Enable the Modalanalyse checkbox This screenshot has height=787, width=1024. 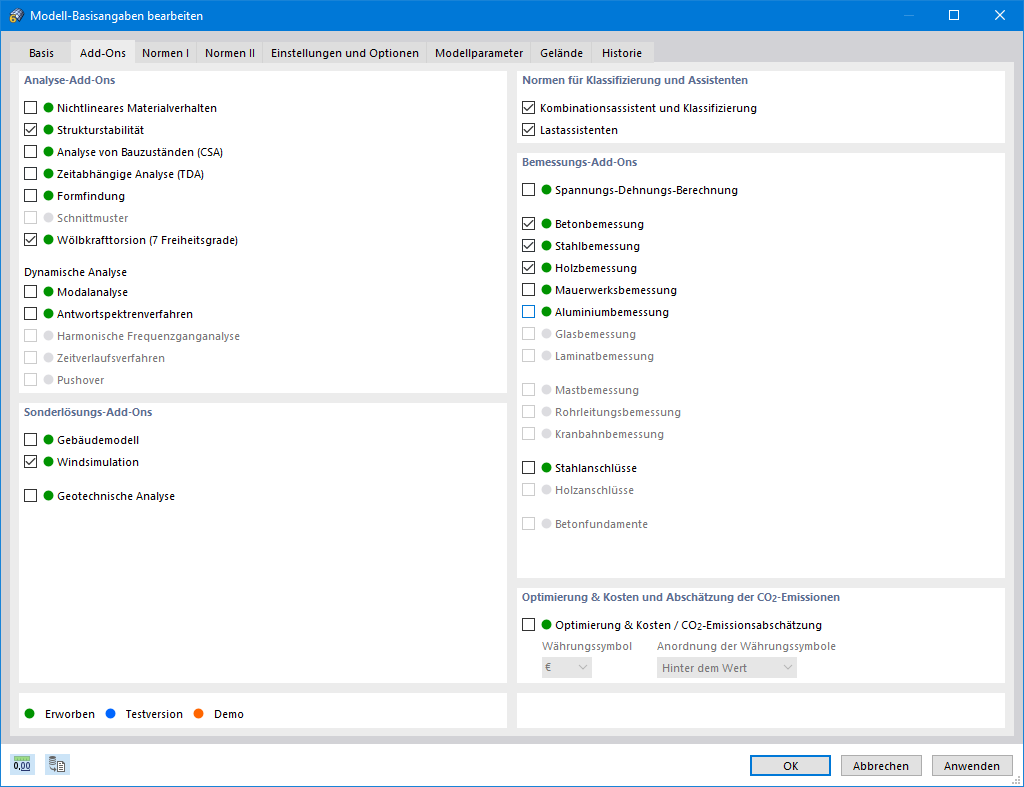[x=30, y=291]
